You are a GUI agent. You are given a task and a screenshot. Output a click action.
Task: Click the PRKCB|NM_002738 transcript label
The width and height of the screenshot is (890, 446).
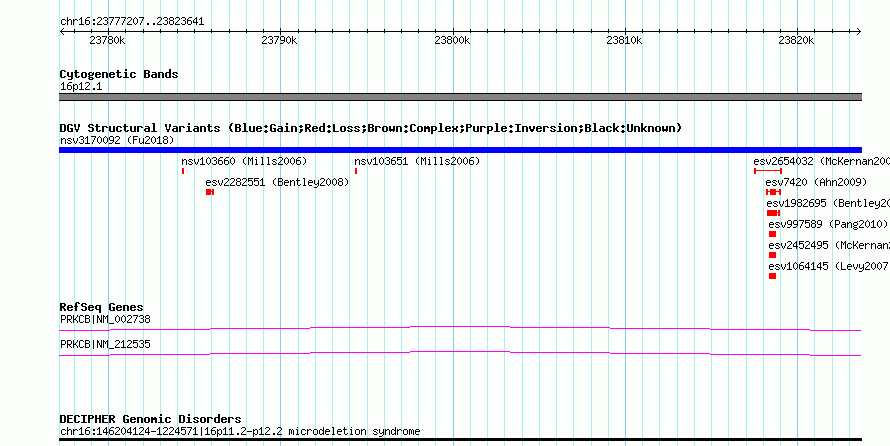click(x=106, y=319)
